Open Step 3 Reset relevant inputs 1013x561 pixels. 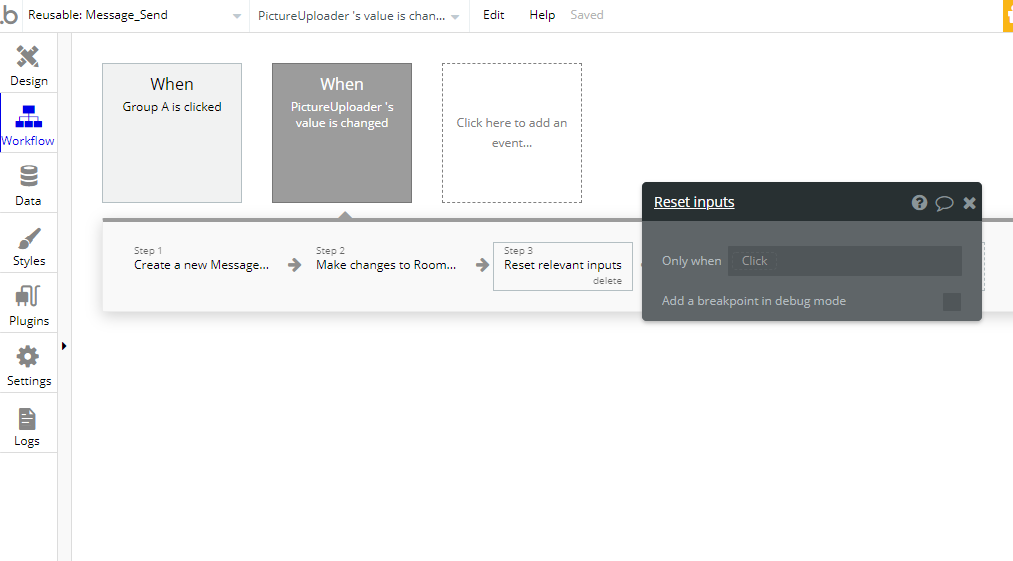(x=563, y=265)
